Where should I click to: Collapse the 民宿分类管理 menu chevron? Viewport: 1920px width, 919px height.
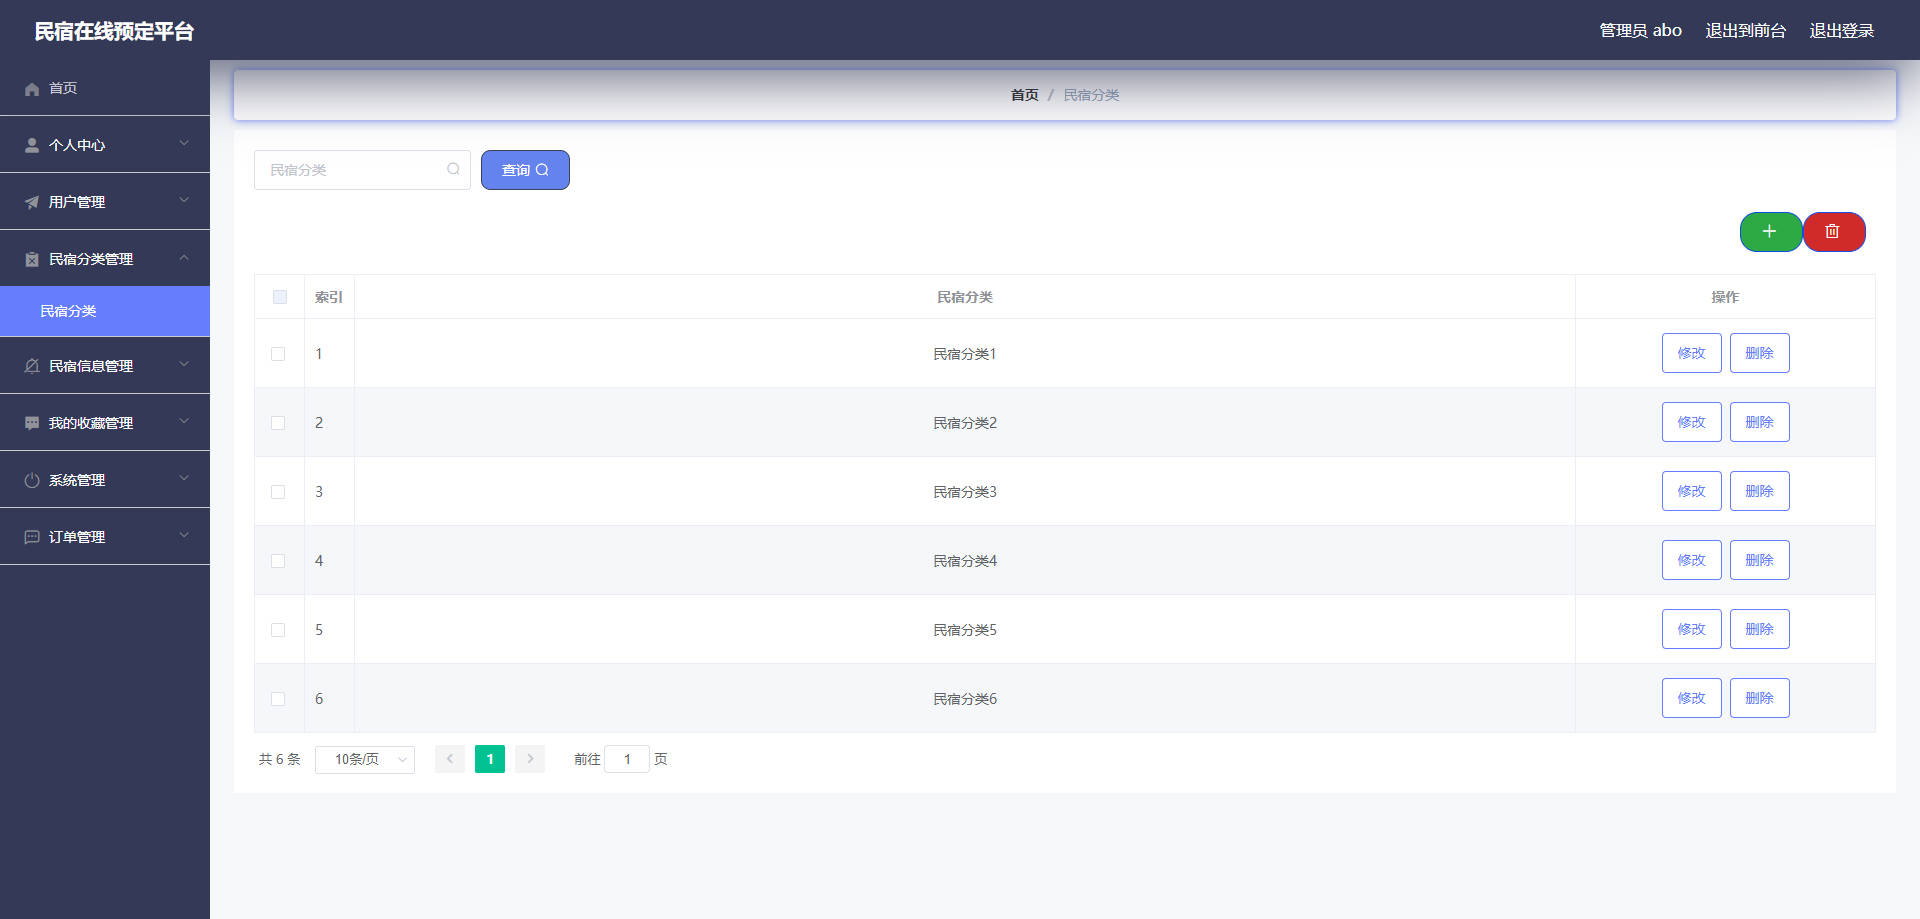pyautogui.click(x=184, y=257)
